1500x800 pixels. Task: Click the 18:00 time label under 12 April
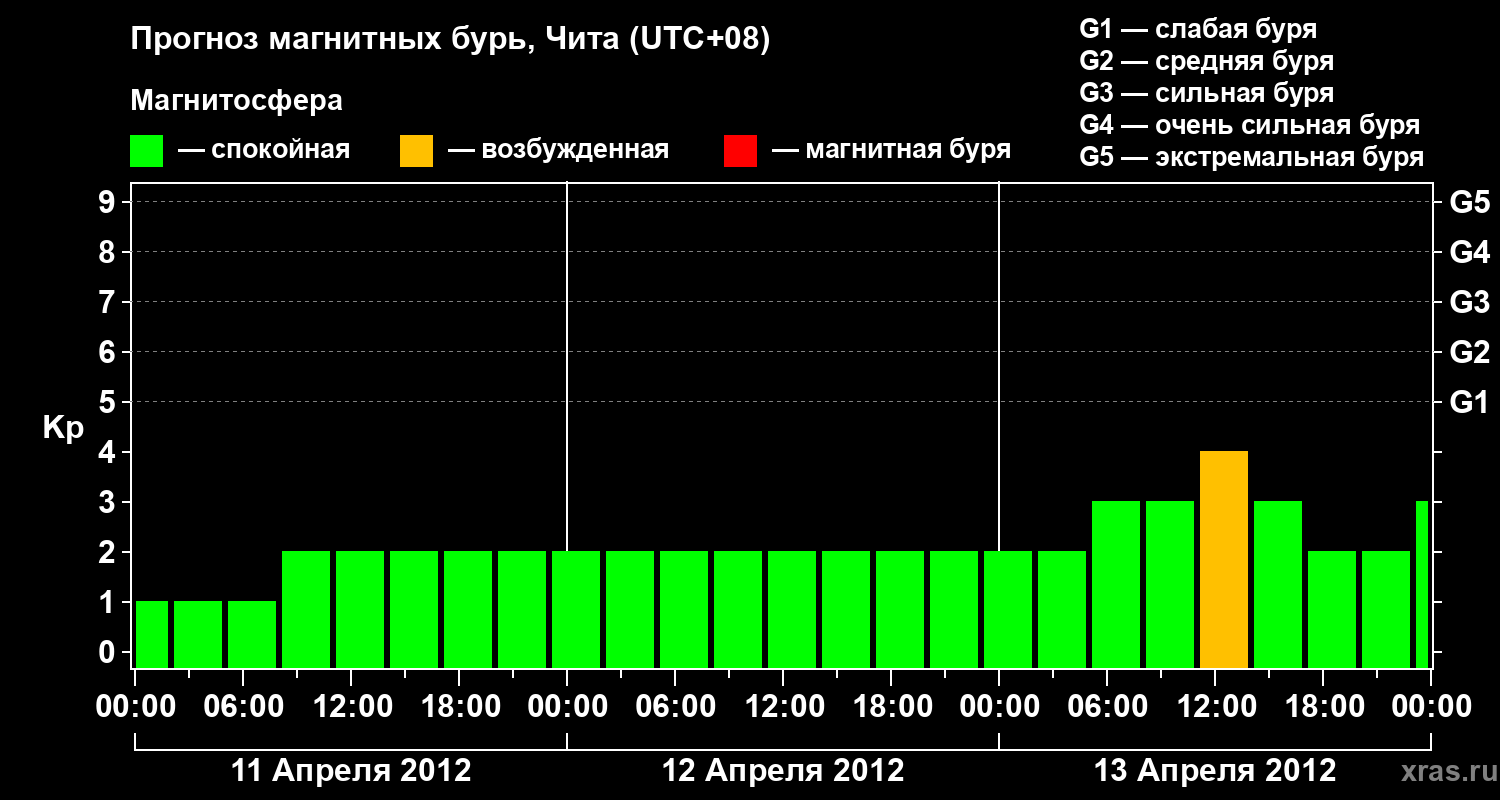coord(891,707)
